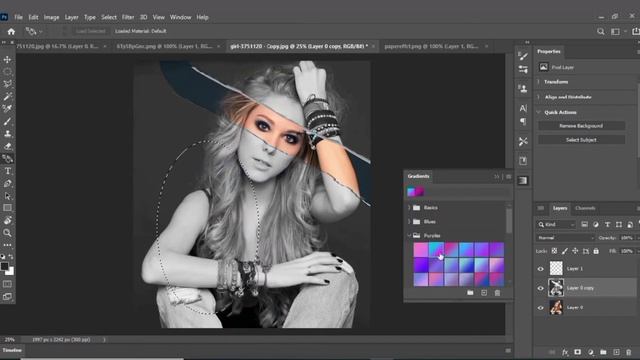Click the Select Subject button

pyautogui.click(x=581, y=140)
